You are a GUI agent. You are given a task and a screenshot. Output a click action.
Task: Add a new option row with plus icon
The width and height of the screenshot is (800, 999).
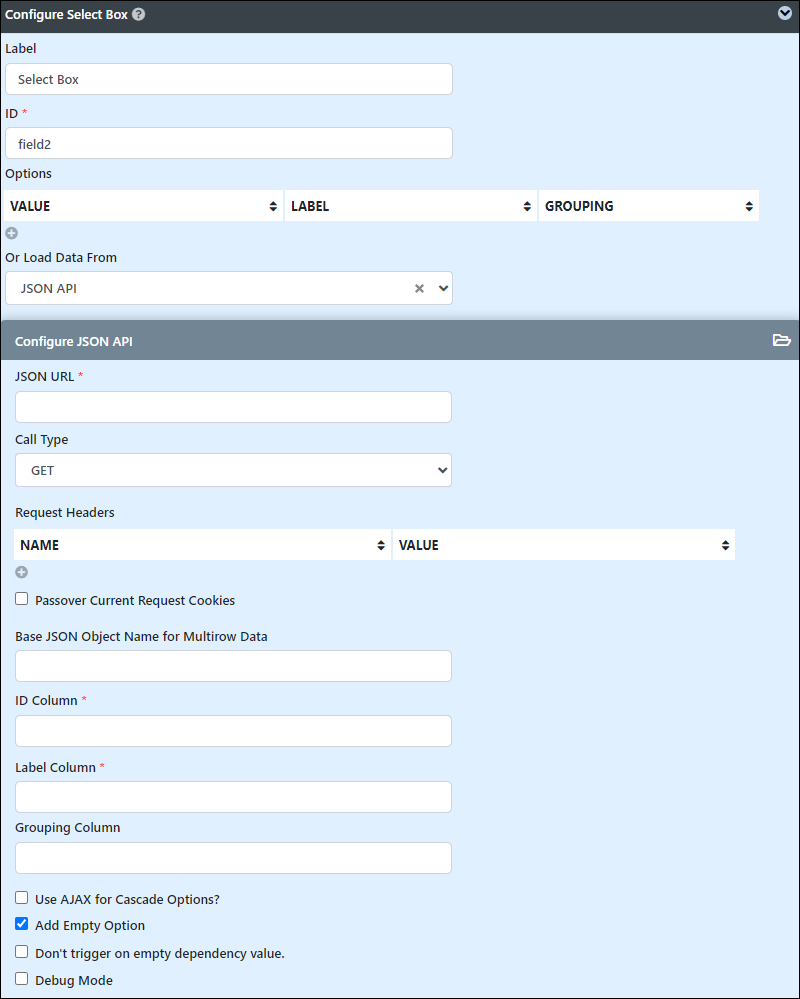(x=11, y=233)
